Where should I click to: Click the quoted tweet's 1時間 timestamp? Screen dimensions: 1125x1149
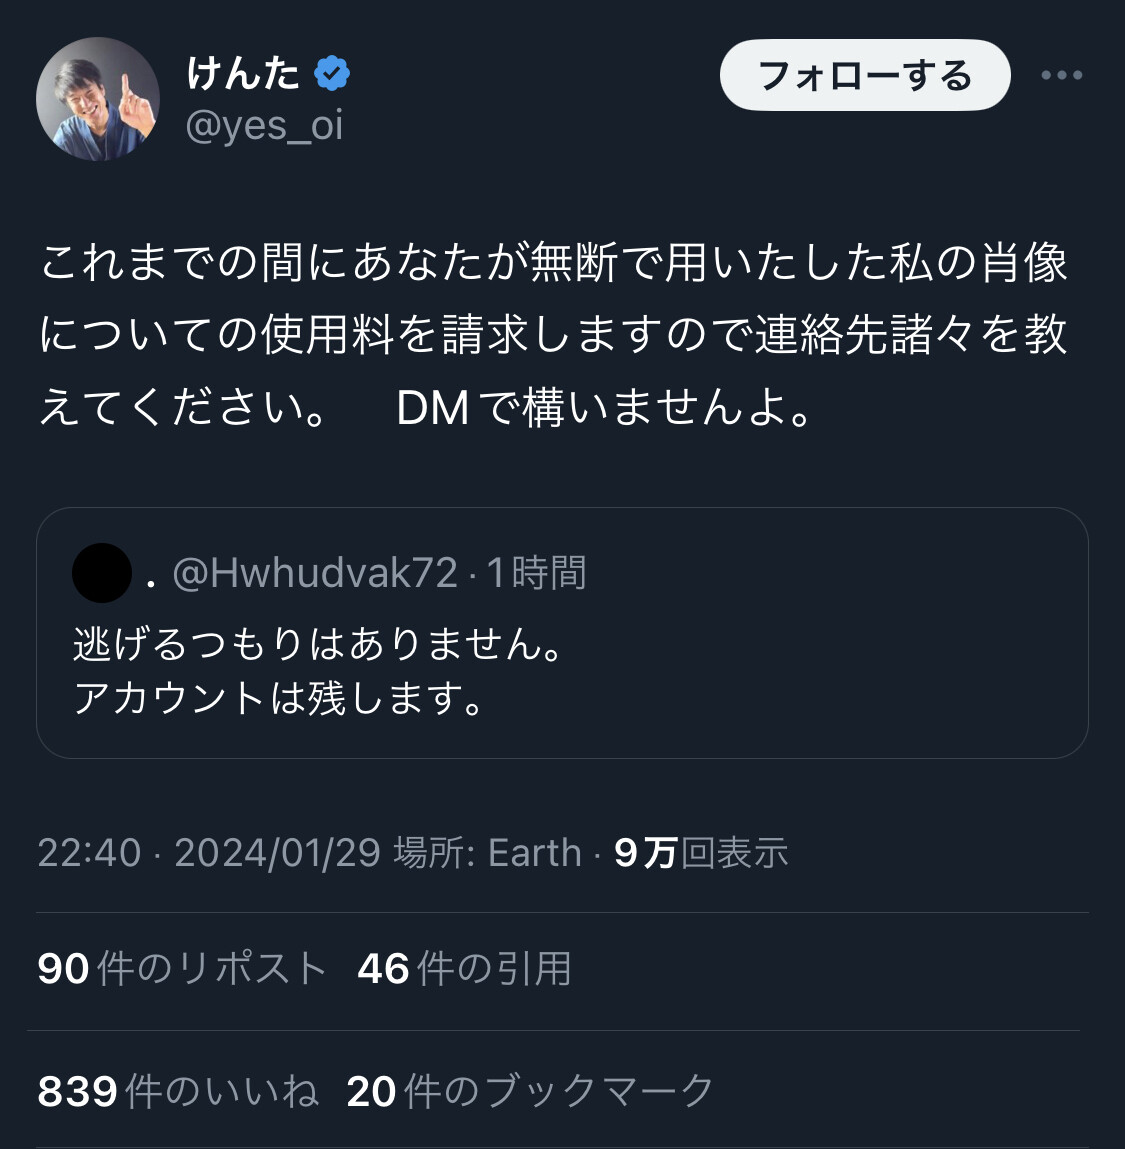(536, 573)
